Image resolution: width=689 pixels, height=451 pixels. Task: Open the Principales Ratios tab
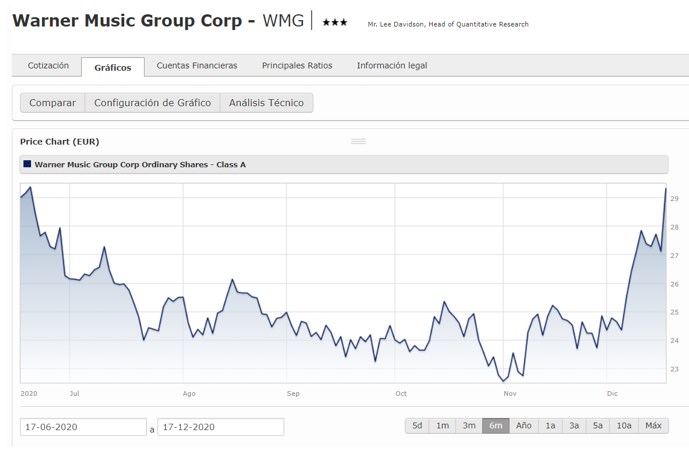tap(297, 66)
